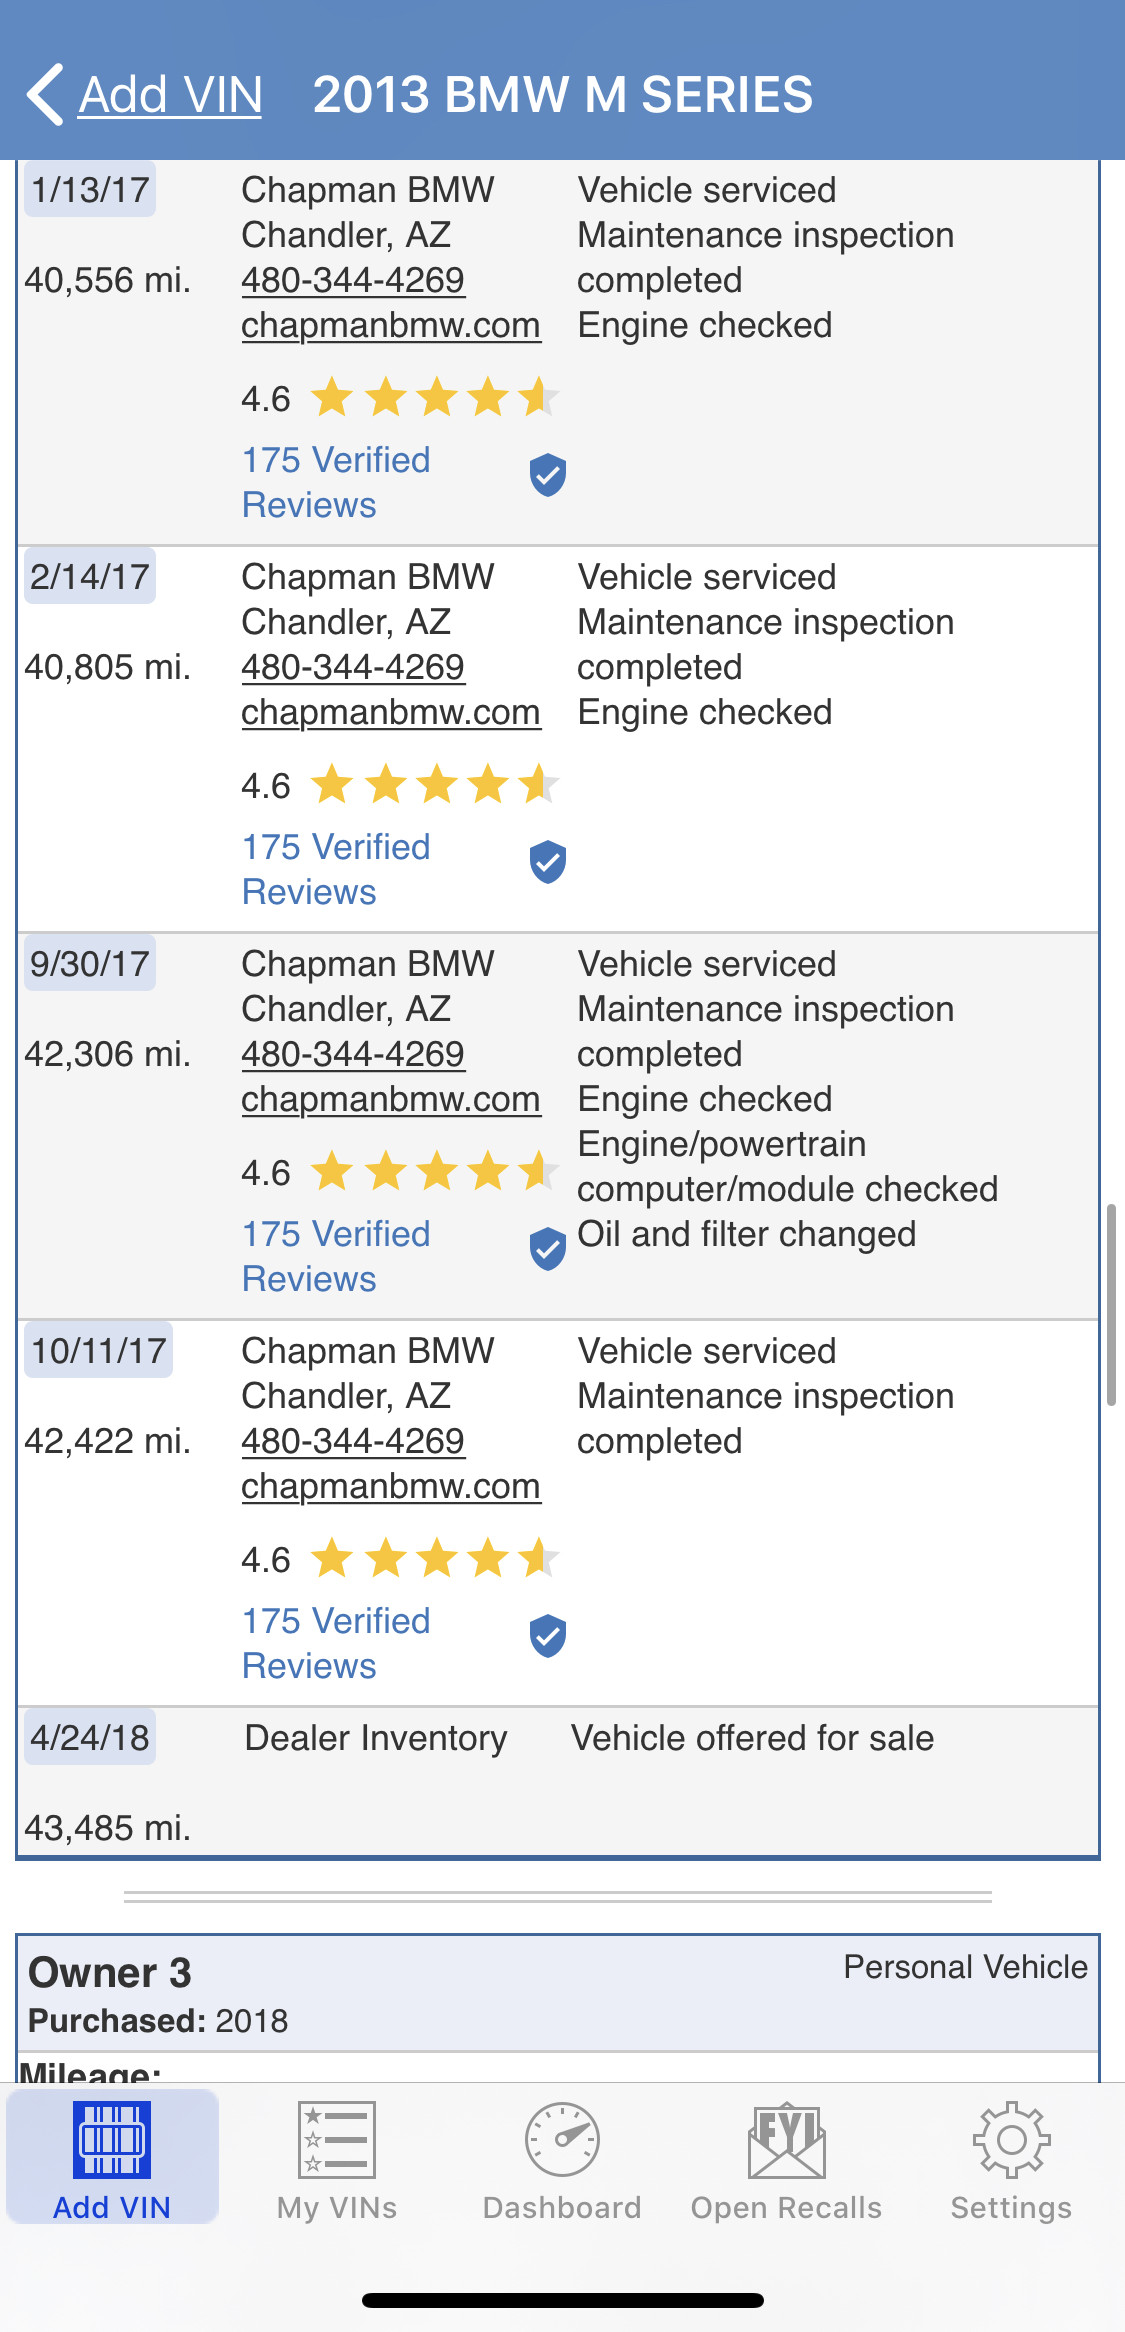Click the vertical scrollbar on right edge

pos(1111,1305)
